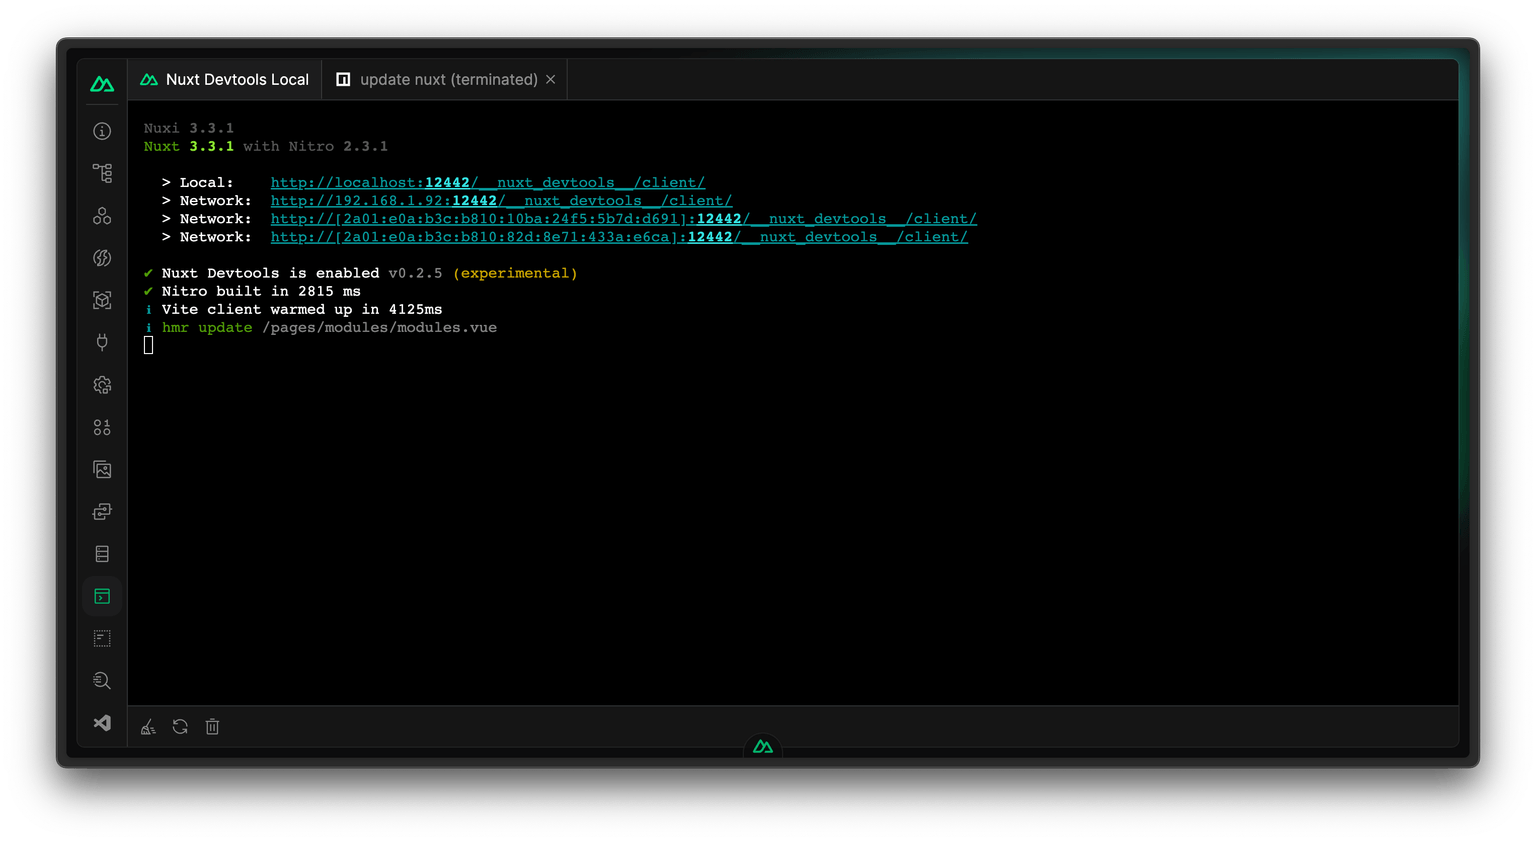
Task: Select the Modules icon in the sidebar
Action: click(x=101, y=299)
